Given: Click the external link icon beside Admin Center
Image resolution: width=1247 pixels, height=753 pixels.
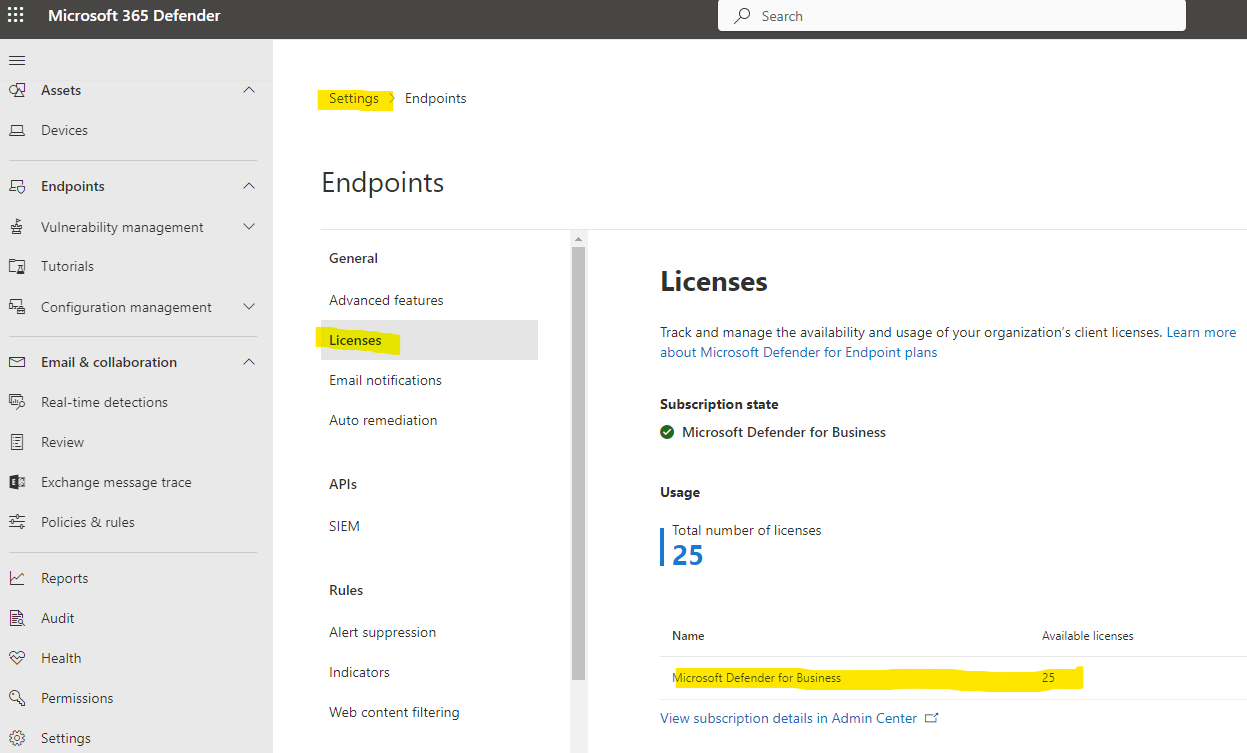Looking at the screenshot, I should click(x=932, y=718).
